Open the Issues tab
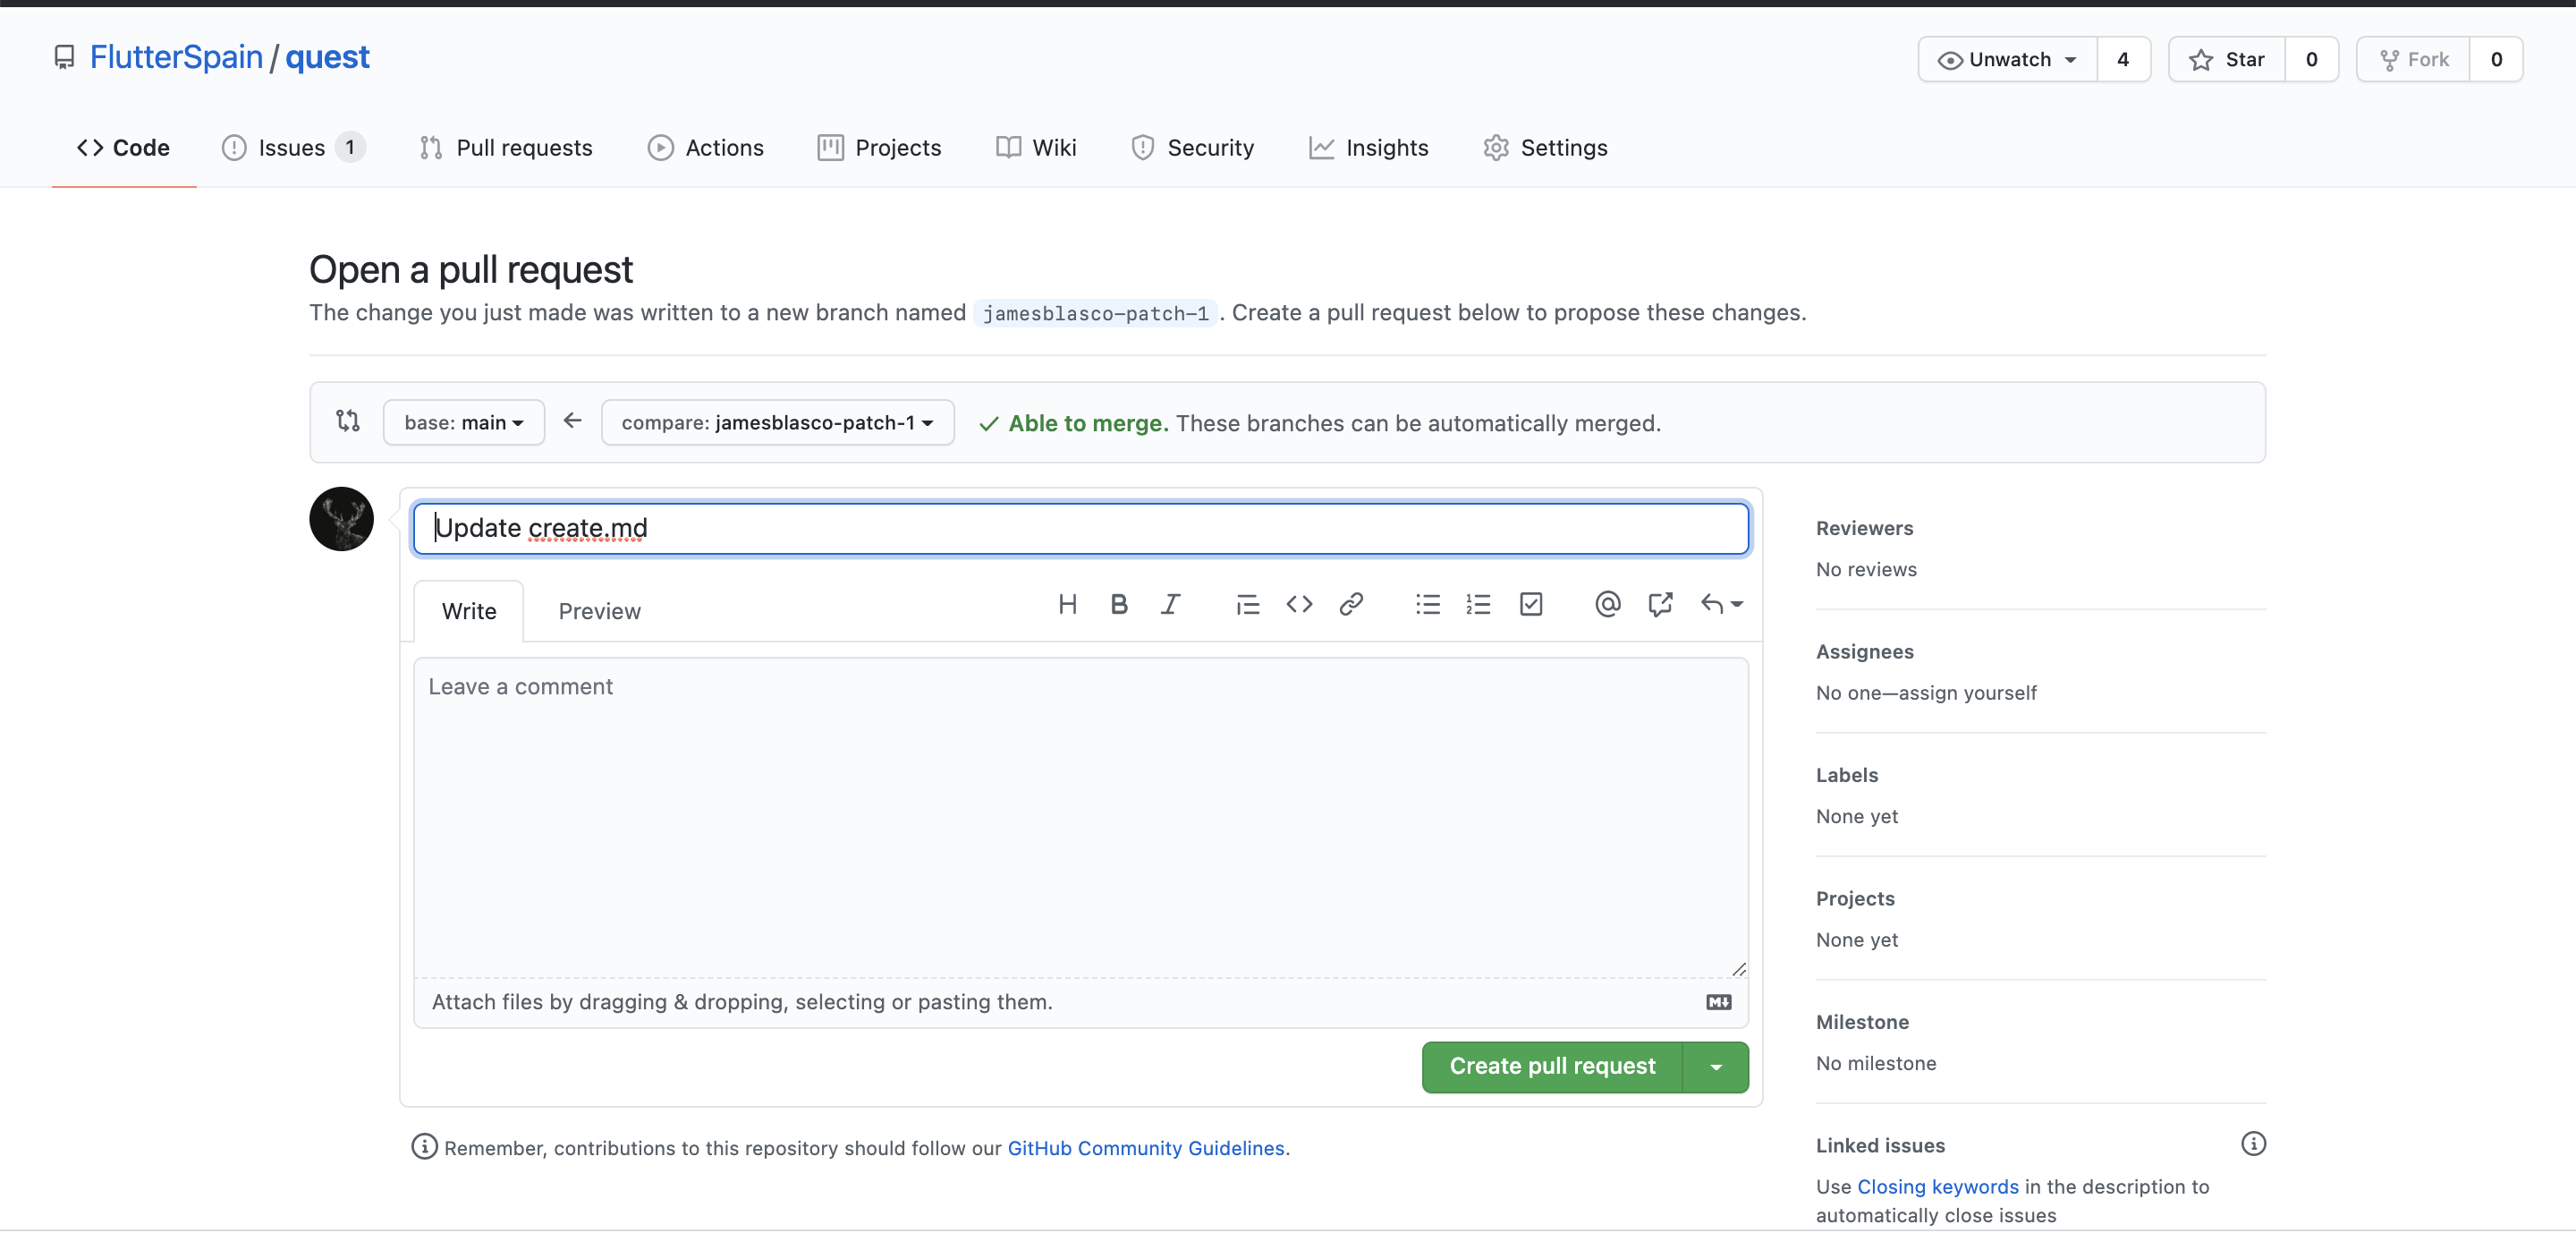The image size is (2576, 1233). 292,147
